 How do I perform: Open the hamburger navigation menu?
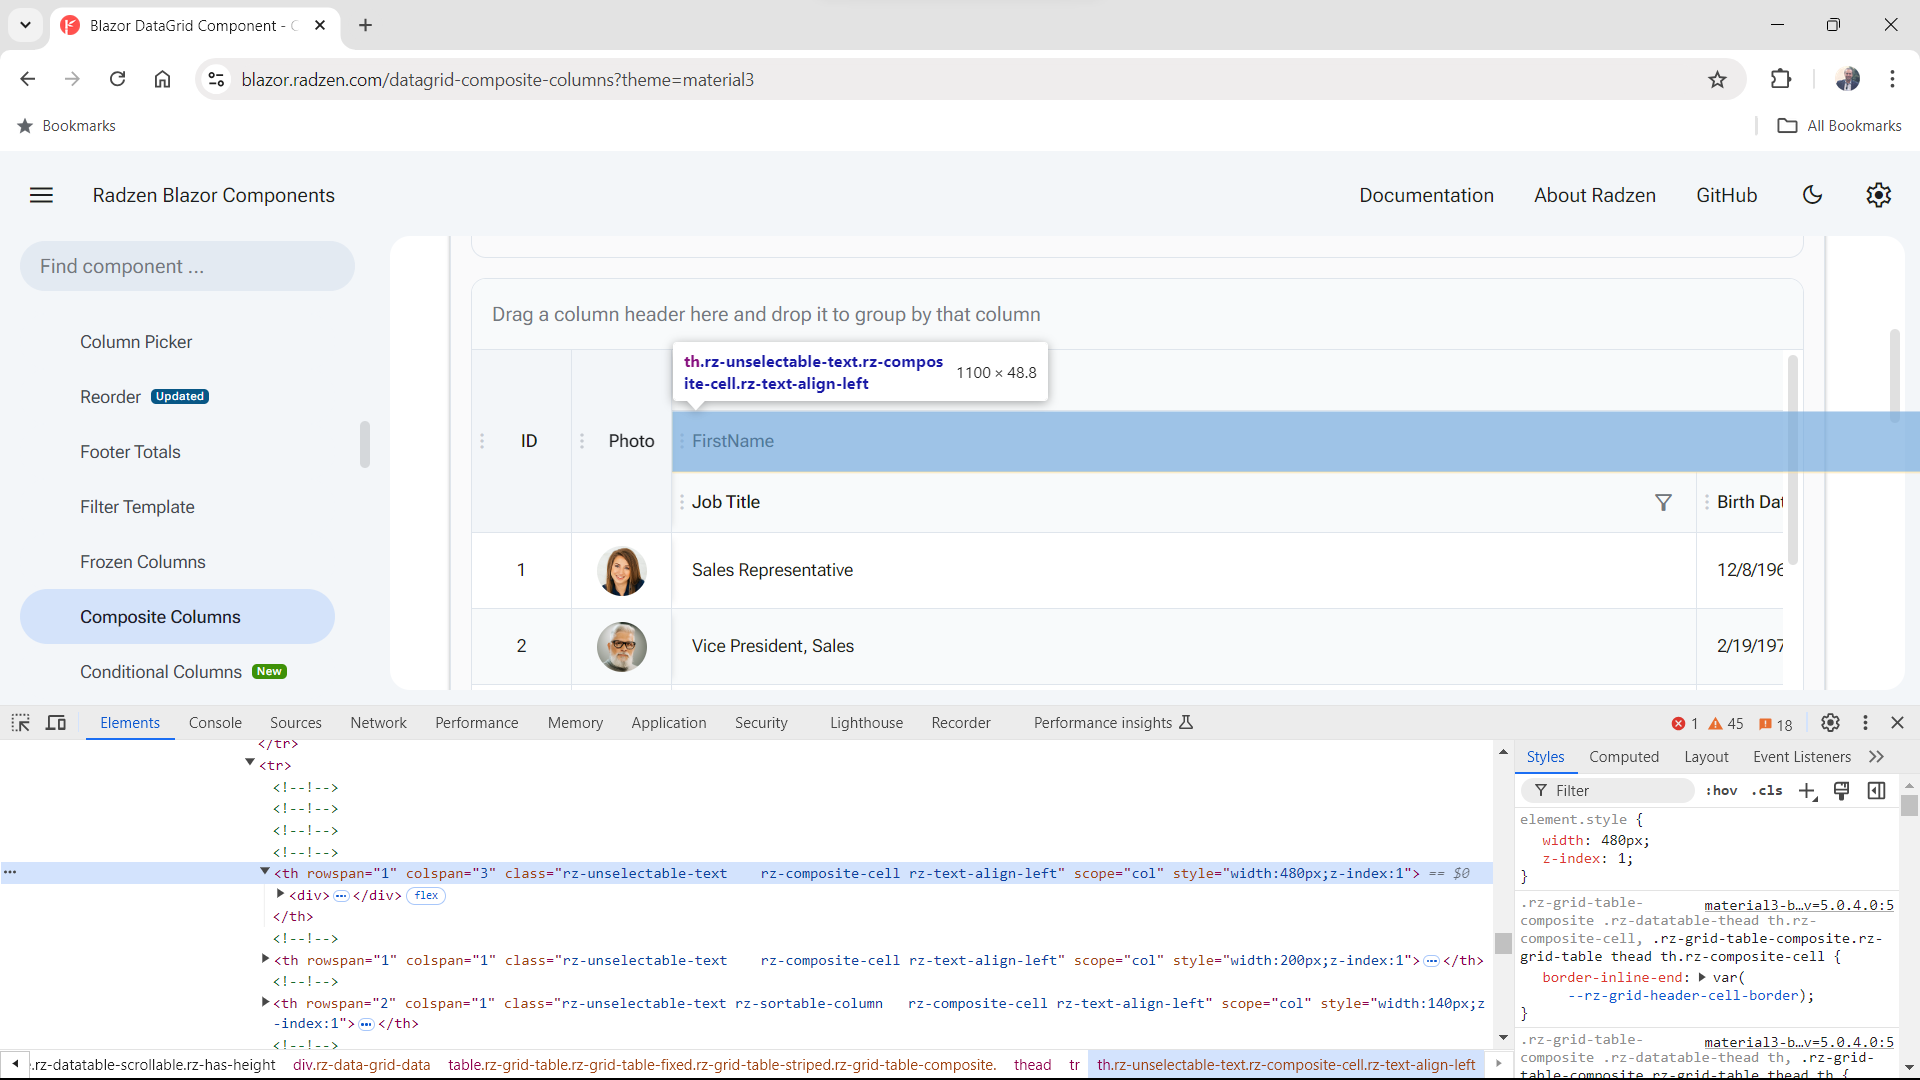(41, 195)
